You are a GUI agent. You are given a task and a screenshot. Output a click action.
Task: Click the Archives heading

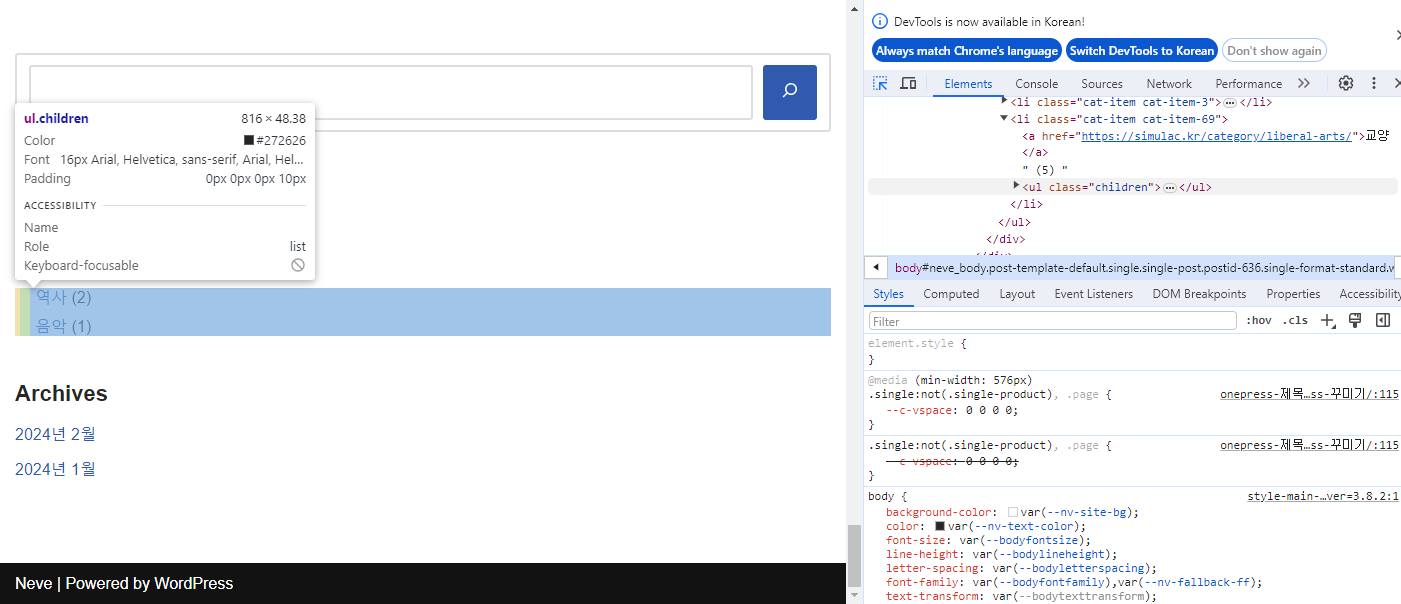point(61,394)
